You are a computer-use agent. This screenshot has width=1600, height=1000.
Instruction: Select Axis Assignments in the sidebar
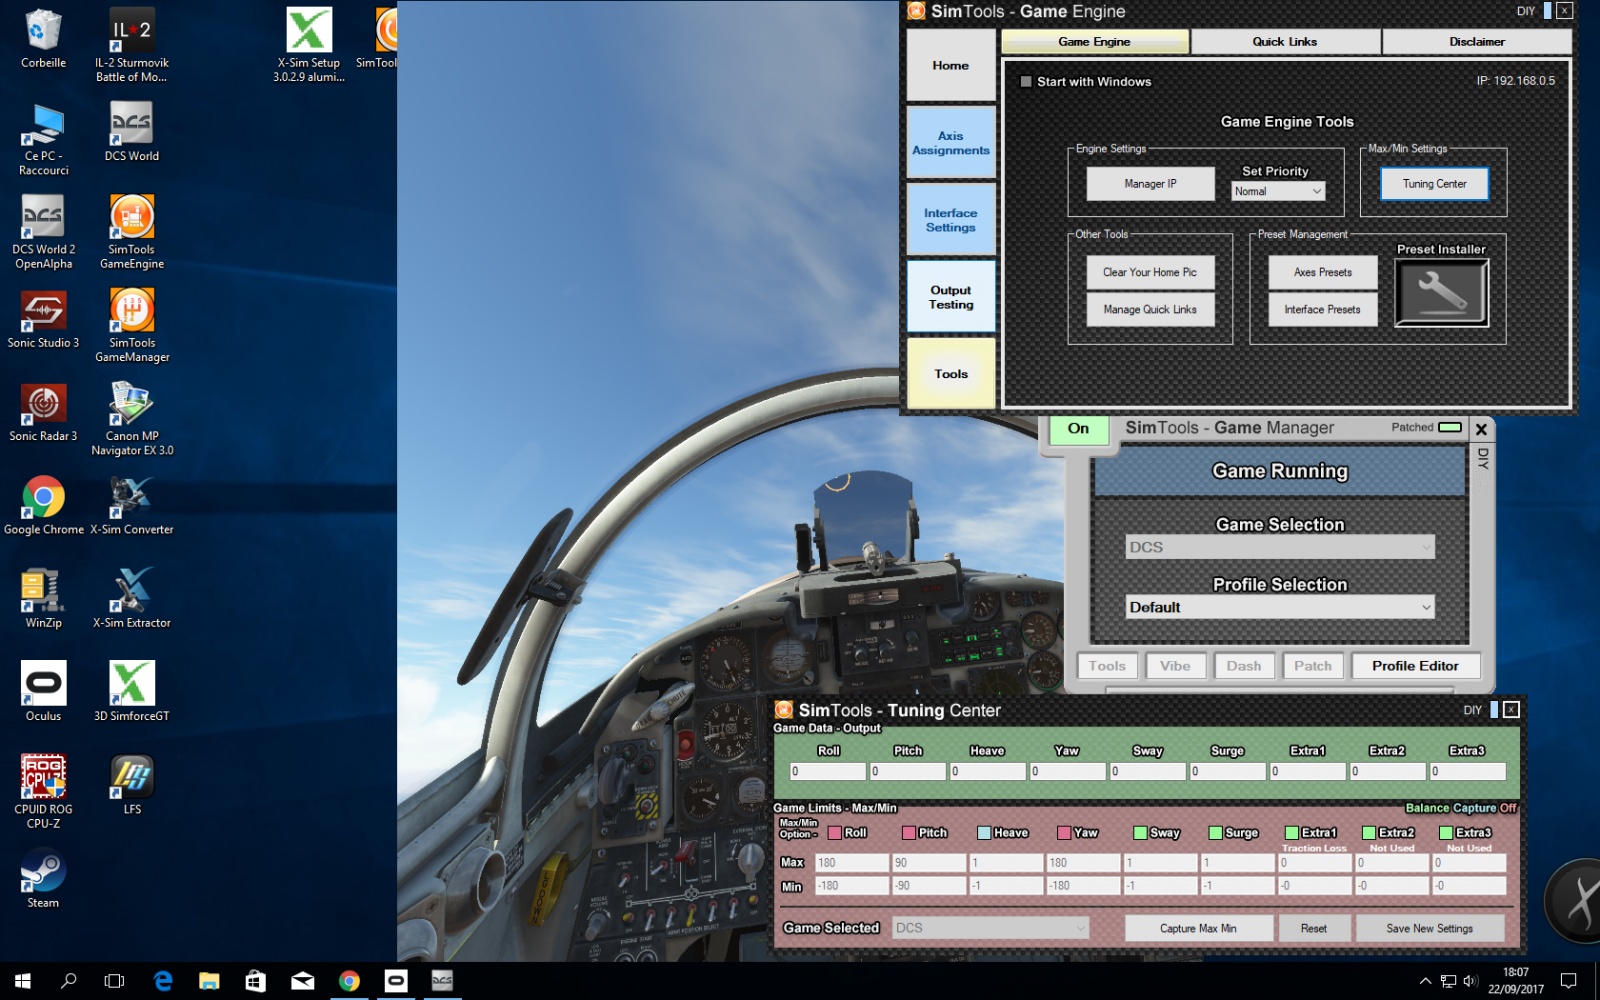[x=950, y=143]
